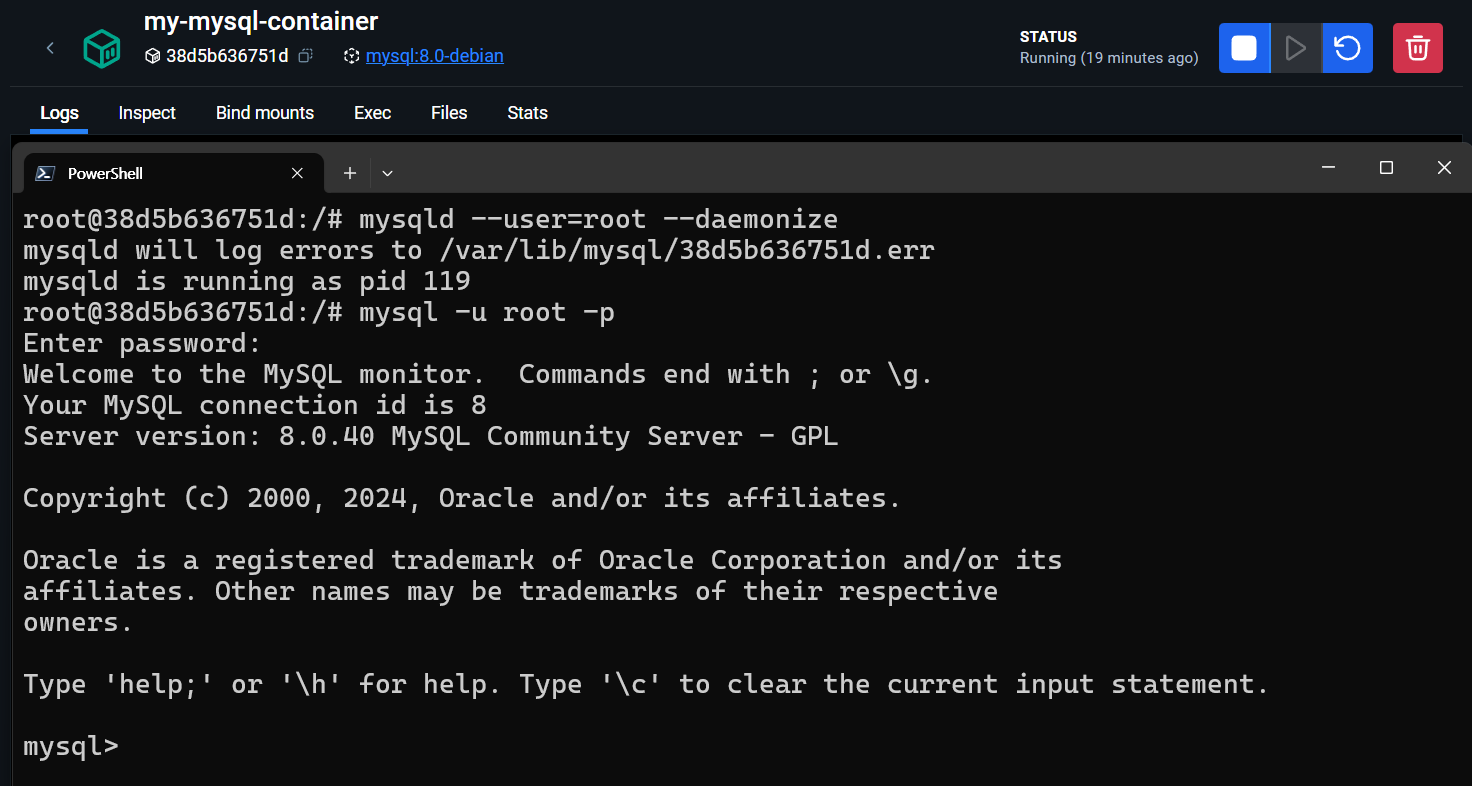Open the Bind mounts tab
The height and width of the screenshot is (786, 1472).
(x=265, y=113)
